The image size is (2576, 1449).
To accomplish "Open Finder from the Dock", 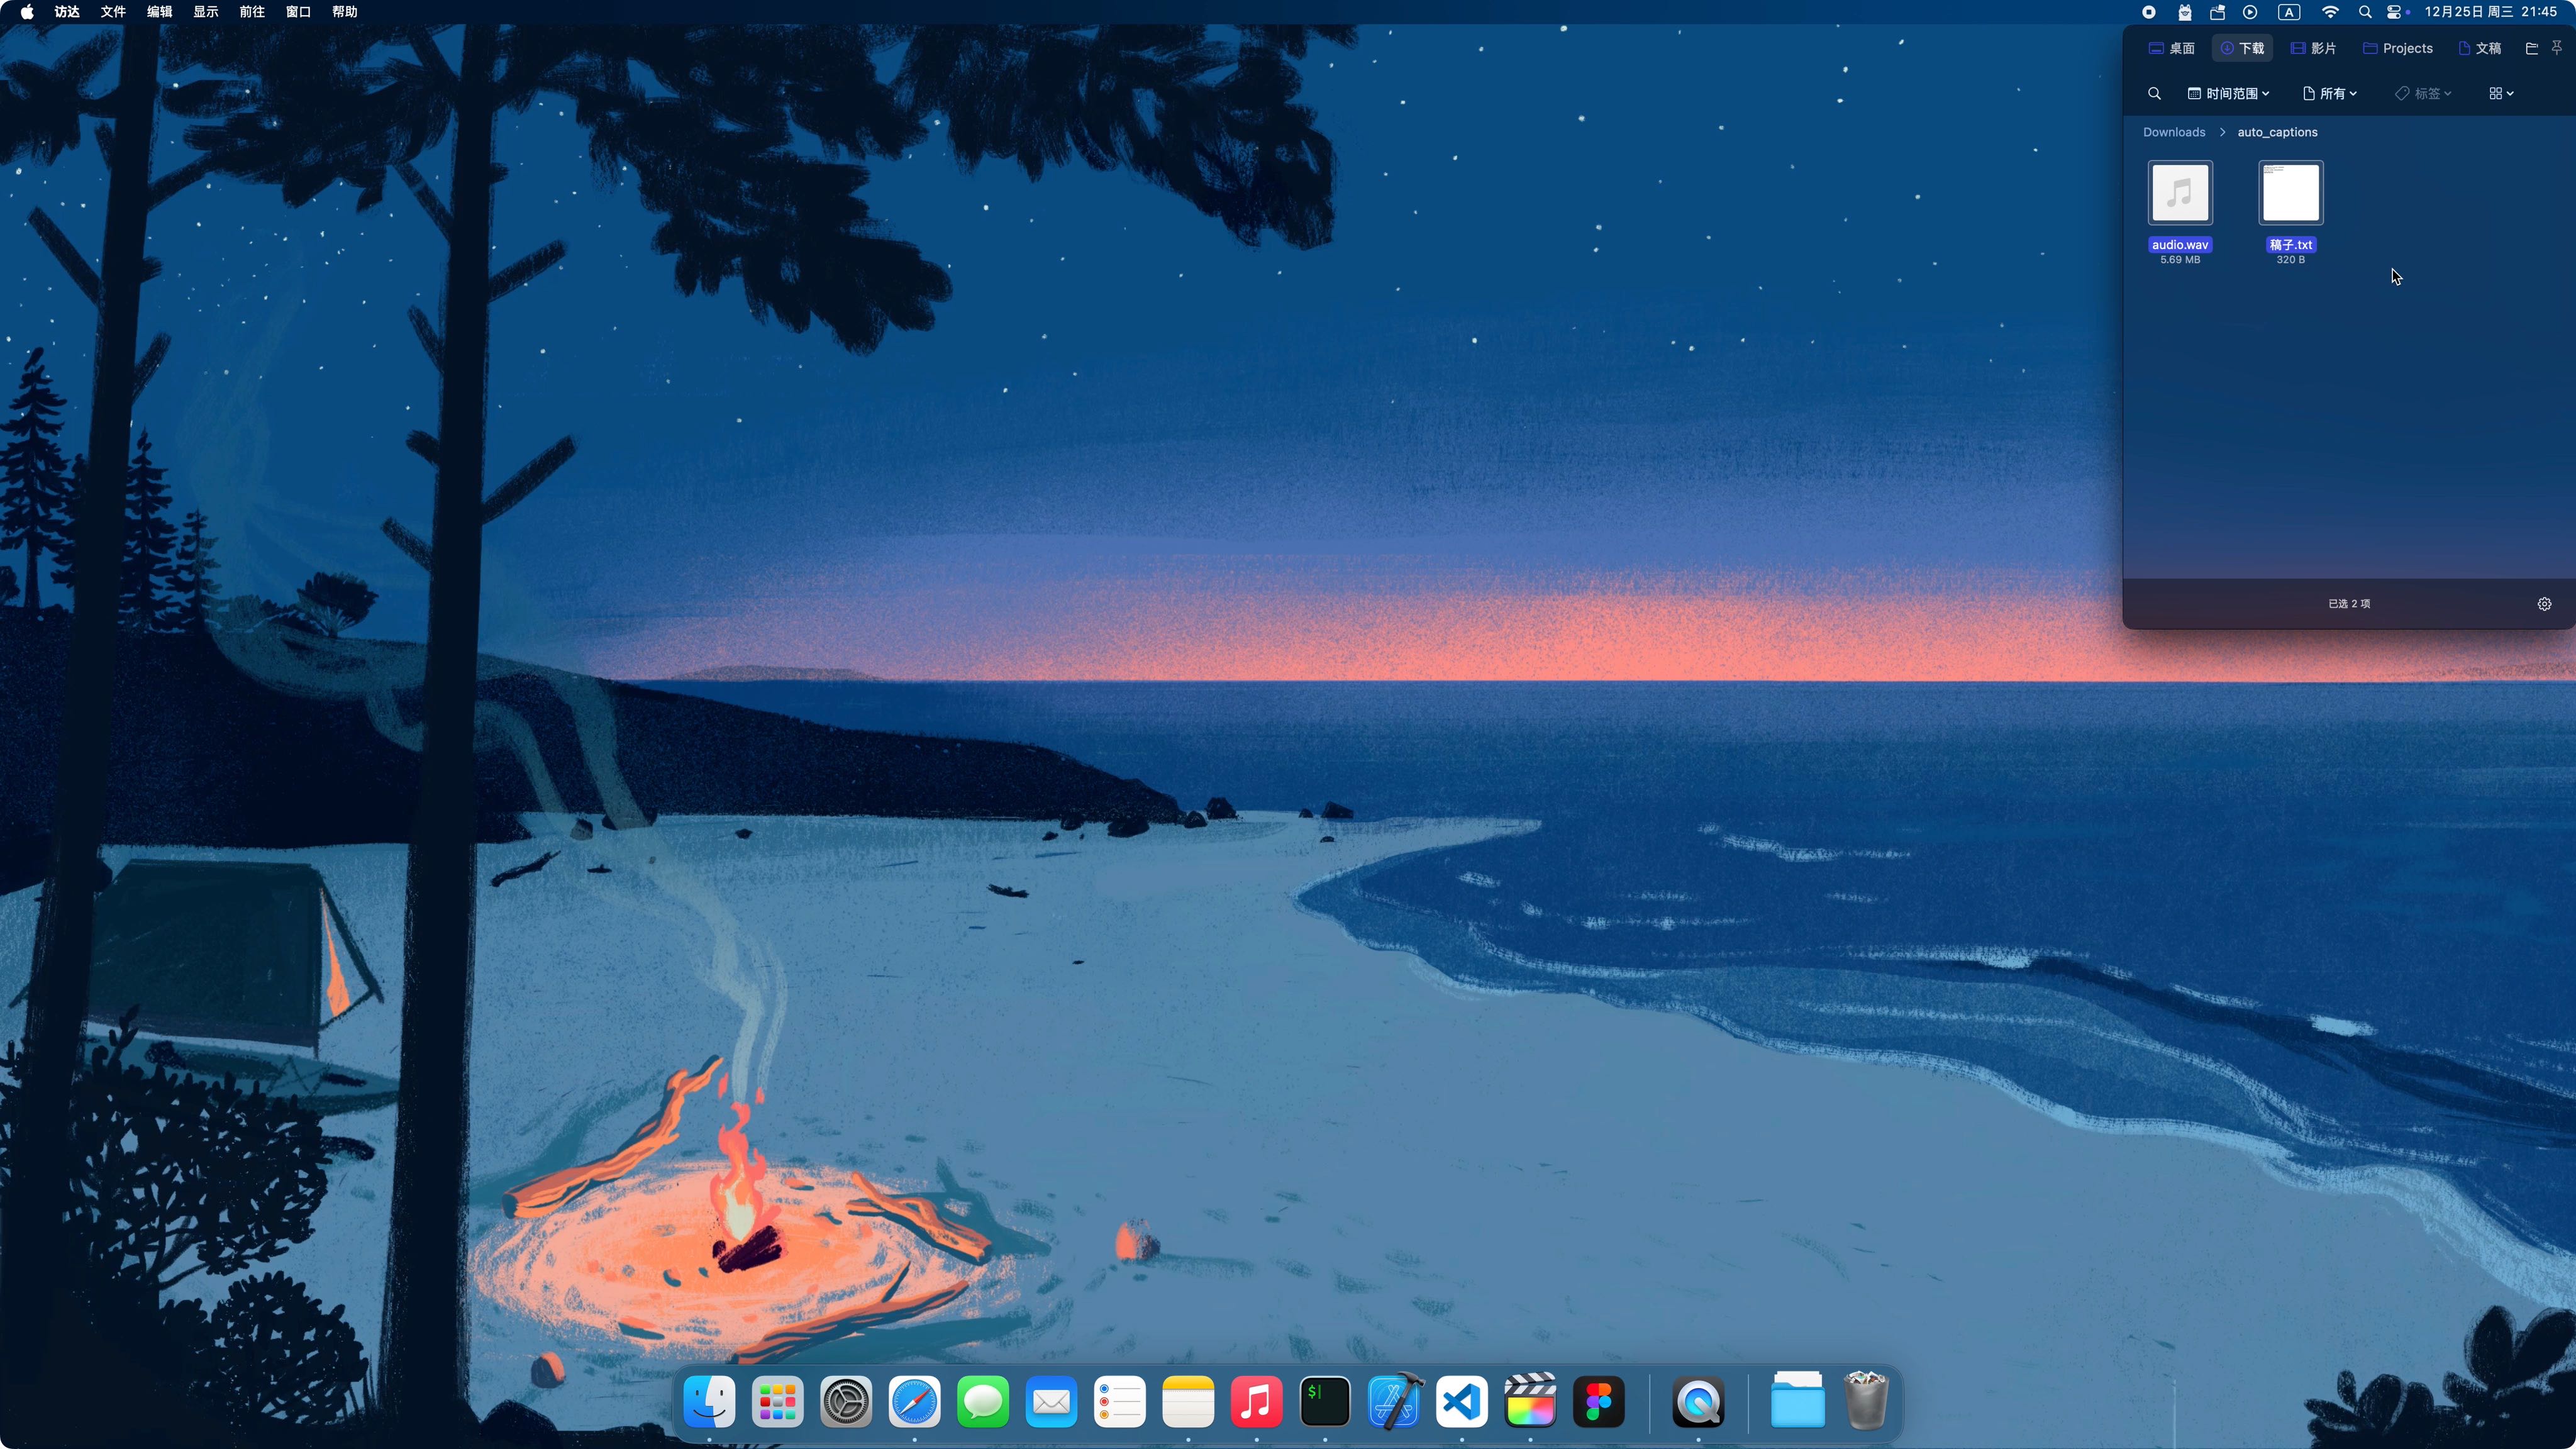I will pyautogui.click(x=709, y=1401).
